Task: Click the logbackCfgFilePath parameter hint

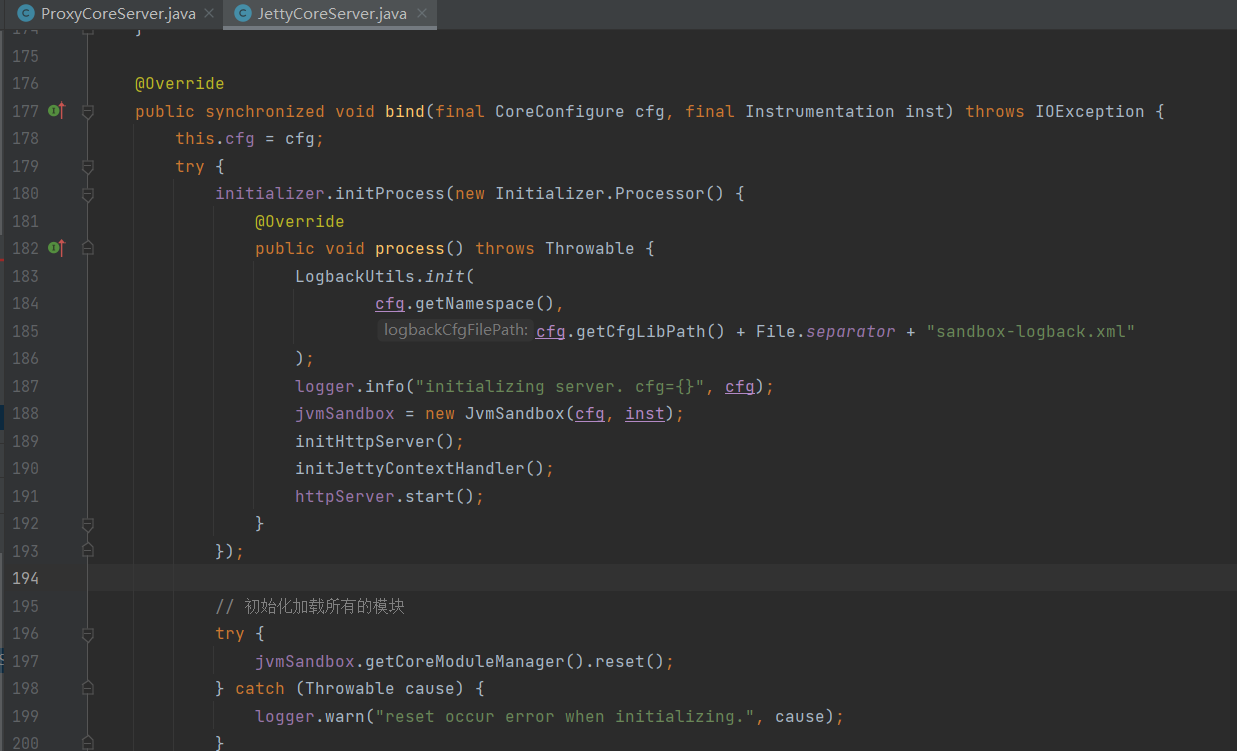Action: click(455, 331)
